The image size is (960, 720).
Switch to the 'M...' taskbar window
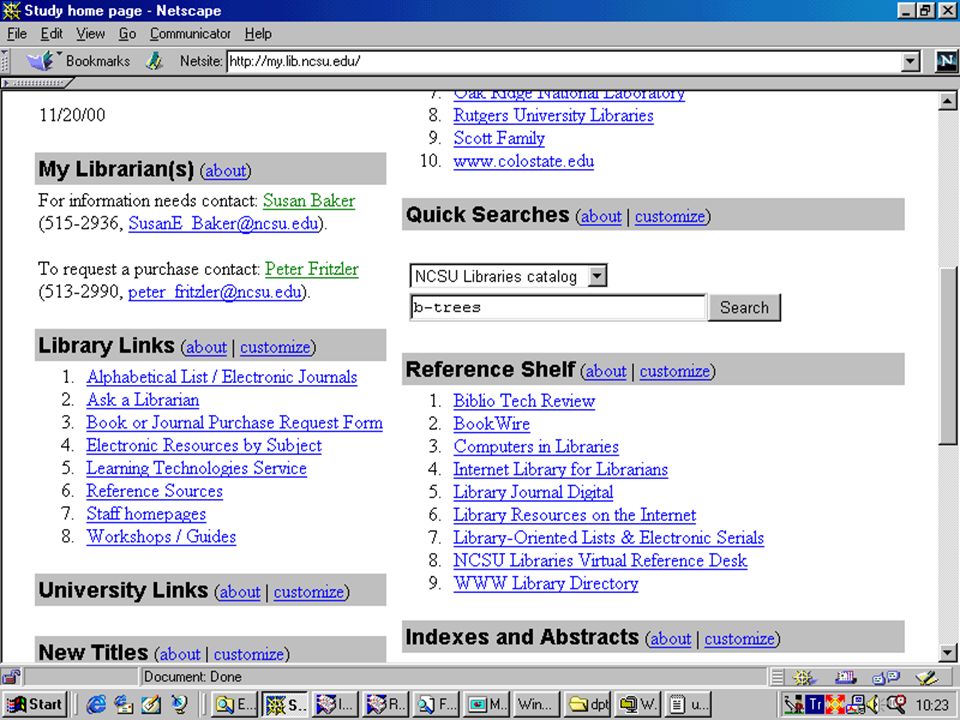[487, 705]
